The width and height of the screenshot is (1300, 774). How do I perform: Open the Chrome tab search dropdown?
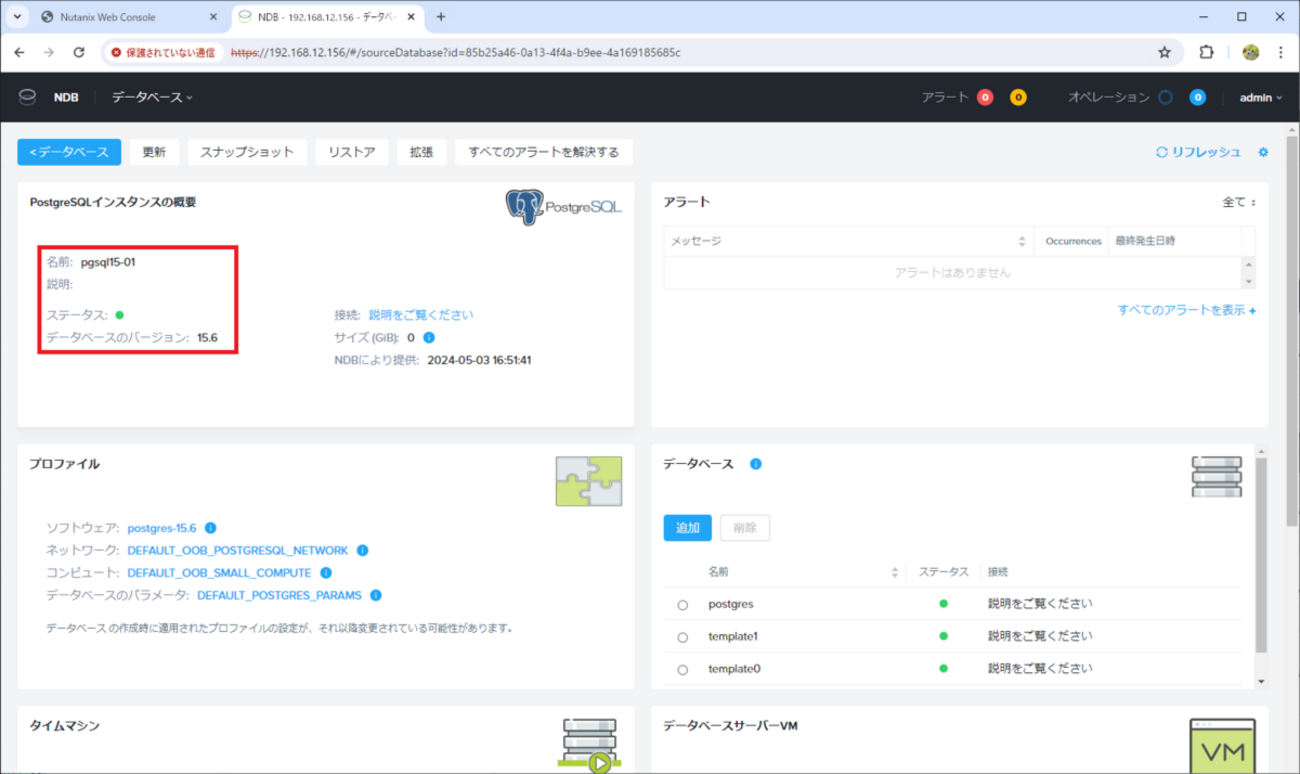tap(17, 17)
